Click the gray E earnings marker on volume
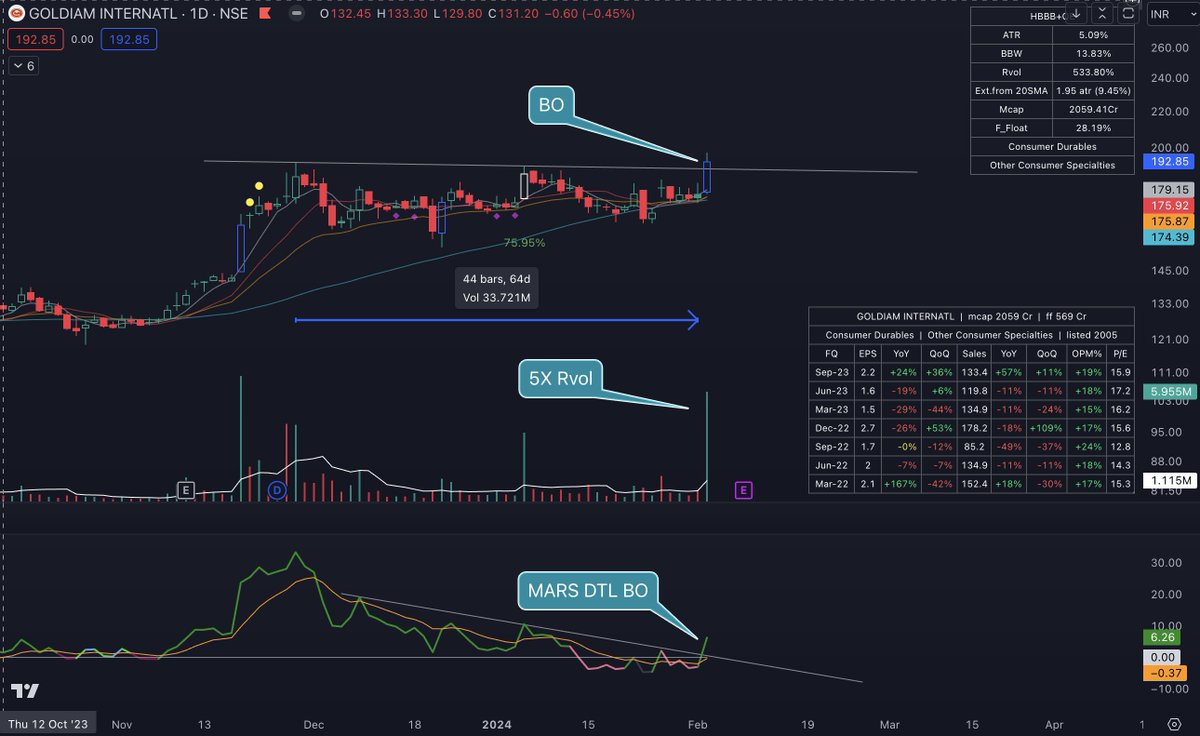 pos(185,489)
